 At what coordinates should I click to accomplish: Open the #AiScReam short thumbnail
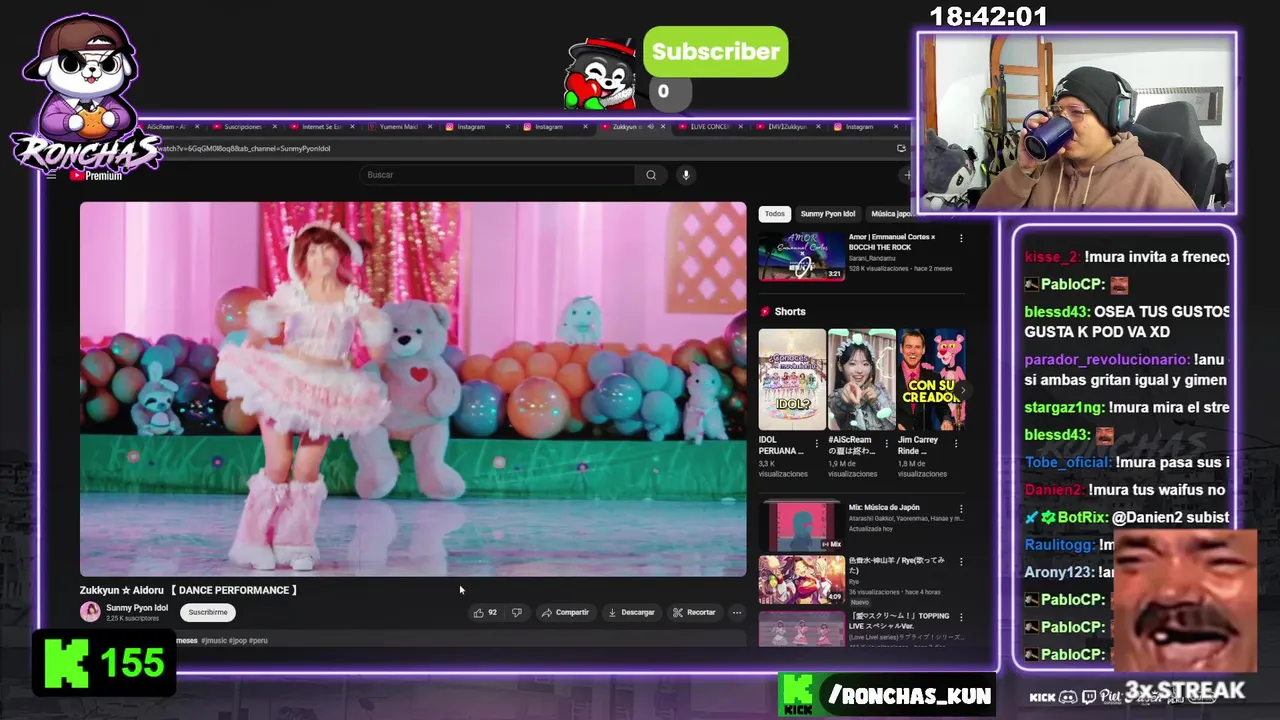pyautogui.click(x=861, y=380)
